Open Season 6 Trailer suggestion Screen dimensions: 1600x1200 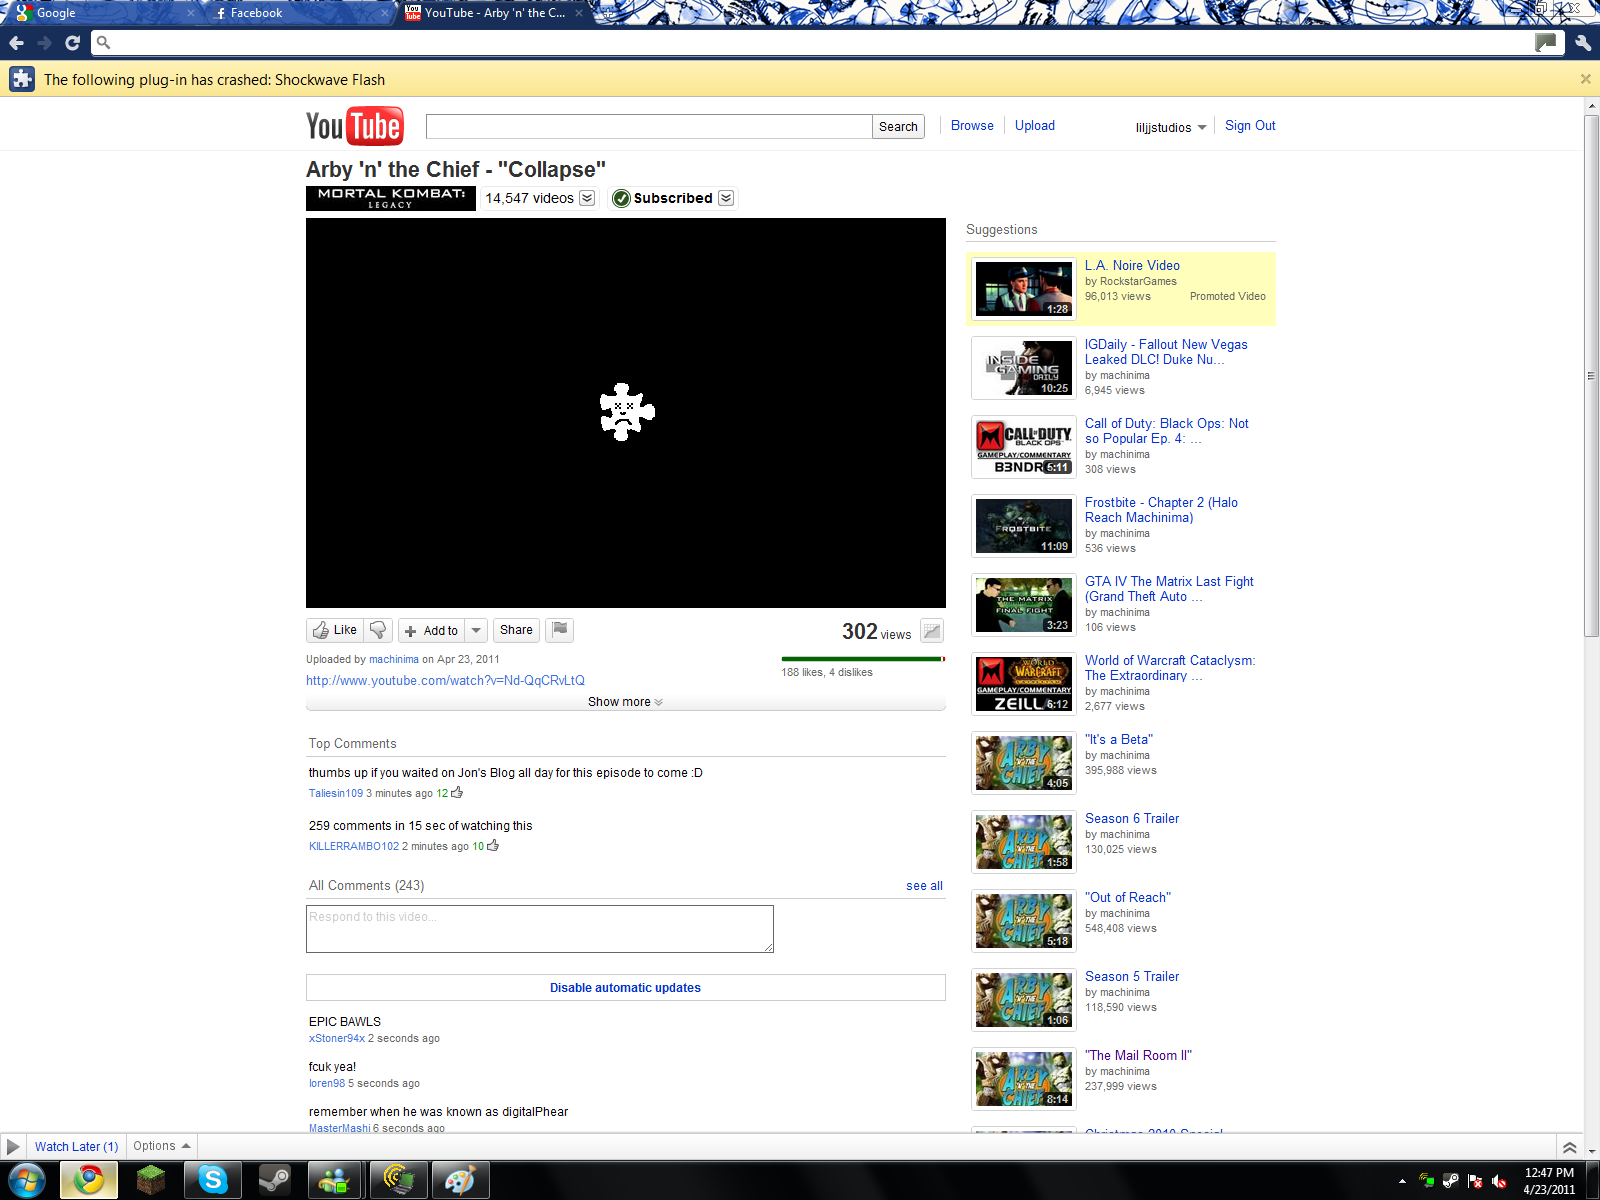1132,818
